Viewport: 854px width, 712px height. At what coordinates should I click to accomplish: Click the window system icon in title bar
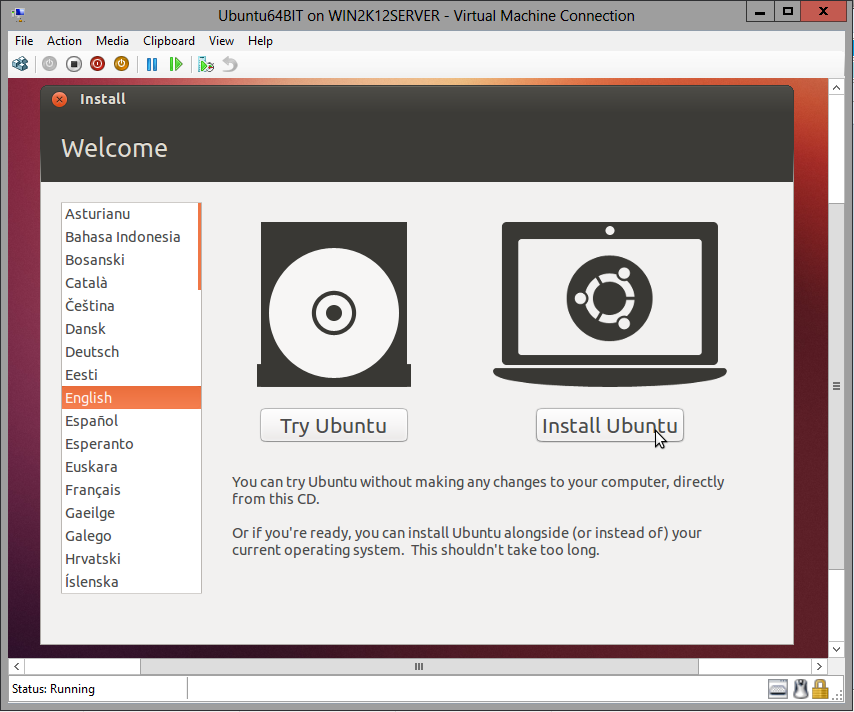pos(19,15)
